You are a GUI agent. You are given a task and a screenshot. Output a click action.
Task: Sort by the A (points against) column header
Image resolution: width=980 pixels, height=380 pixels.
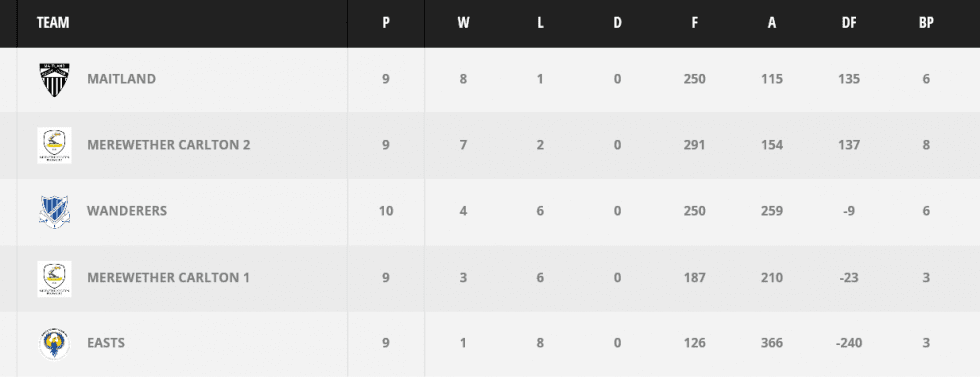(x=772, y=23)
